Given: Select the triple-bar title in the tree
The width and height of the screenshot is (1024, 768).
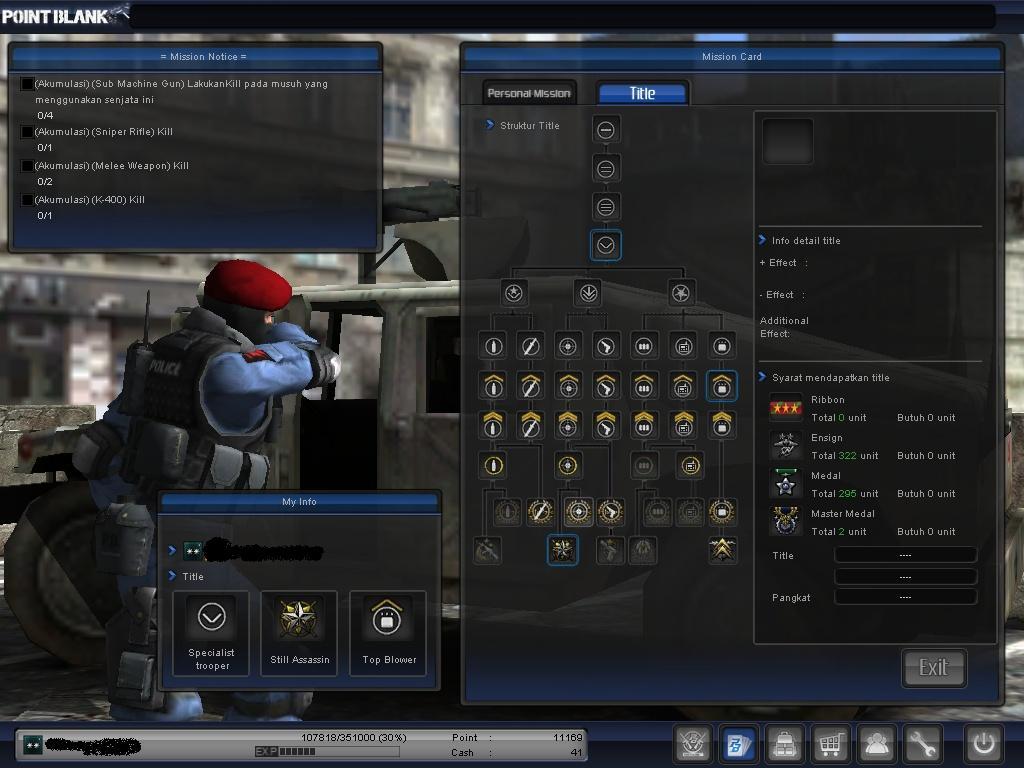Looking at the screenshot, I should click(x=605, y=207).
